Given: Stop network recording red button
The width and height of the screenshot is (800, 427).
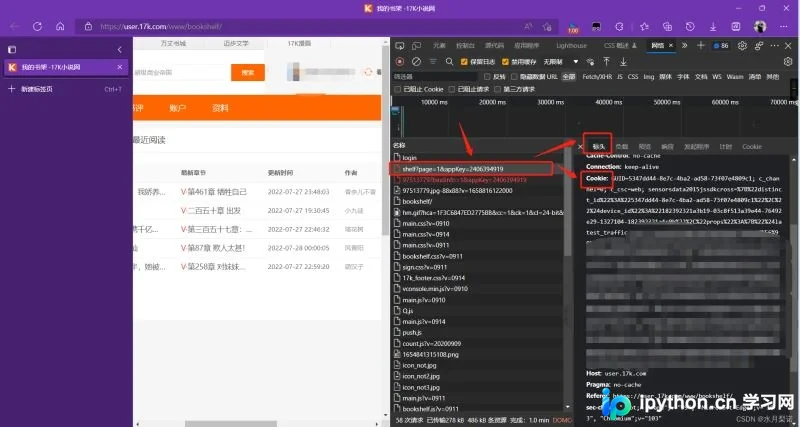Looking at the screenshot, I should click(x=400, y=62).
